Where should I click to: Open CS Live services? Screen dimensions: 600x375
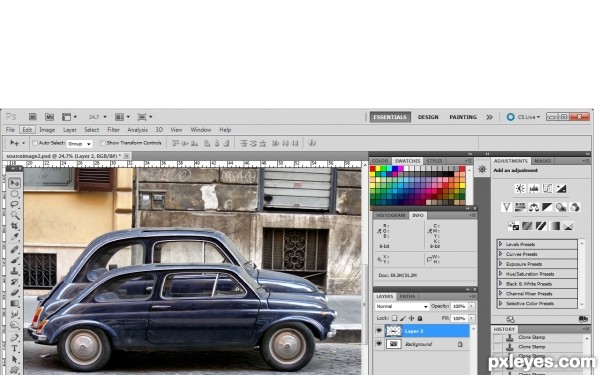coord(523,117)
